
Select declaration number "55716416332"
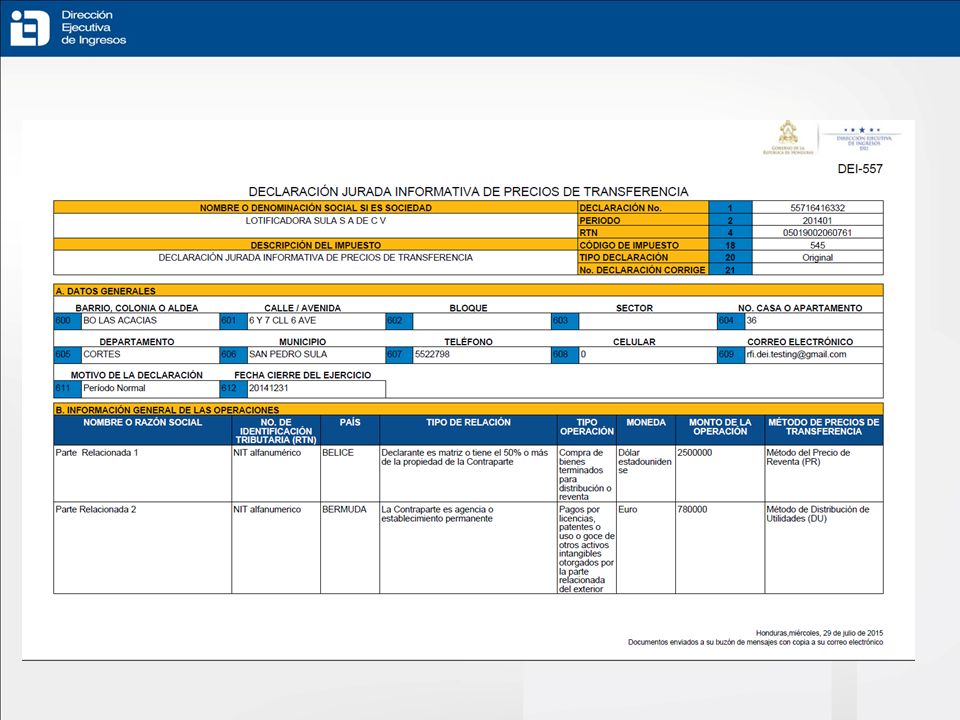click(817, 208)
